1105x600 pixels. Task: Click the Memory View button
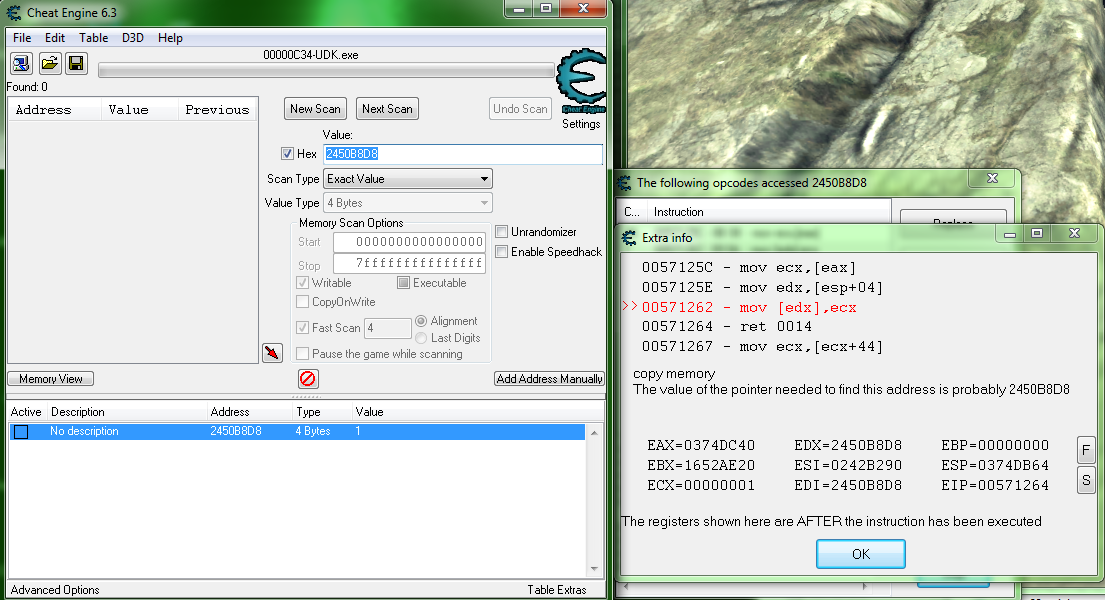(x=51, y=379)
